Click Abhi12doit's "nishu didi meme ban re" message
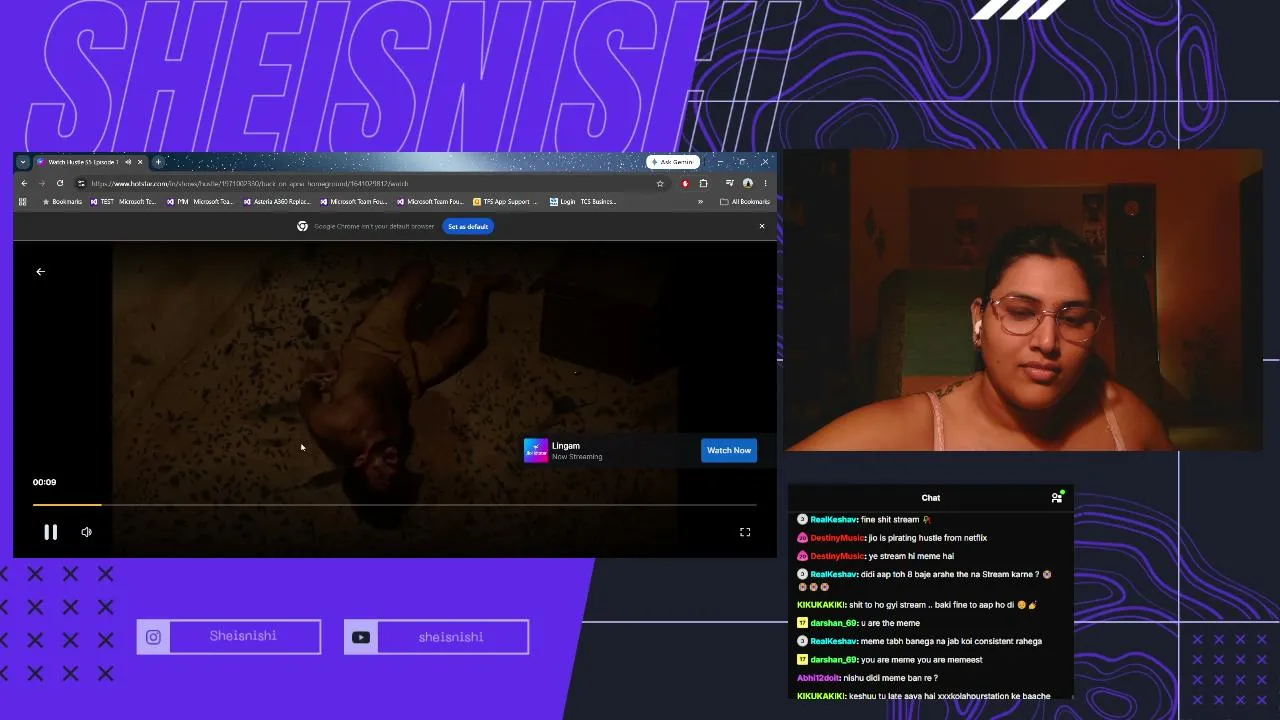Viewport: 1280px width, 720px height. (x=867, y=678)
